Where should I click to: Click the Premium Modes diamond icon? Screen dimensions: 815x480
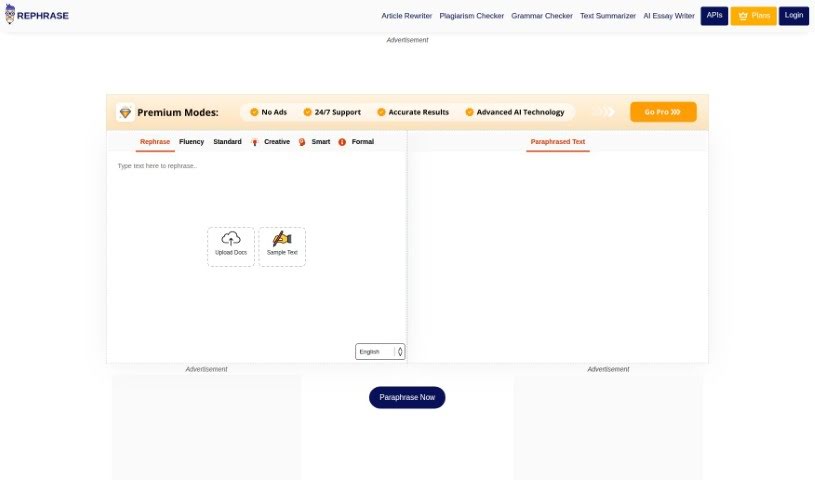pos(125,112)
